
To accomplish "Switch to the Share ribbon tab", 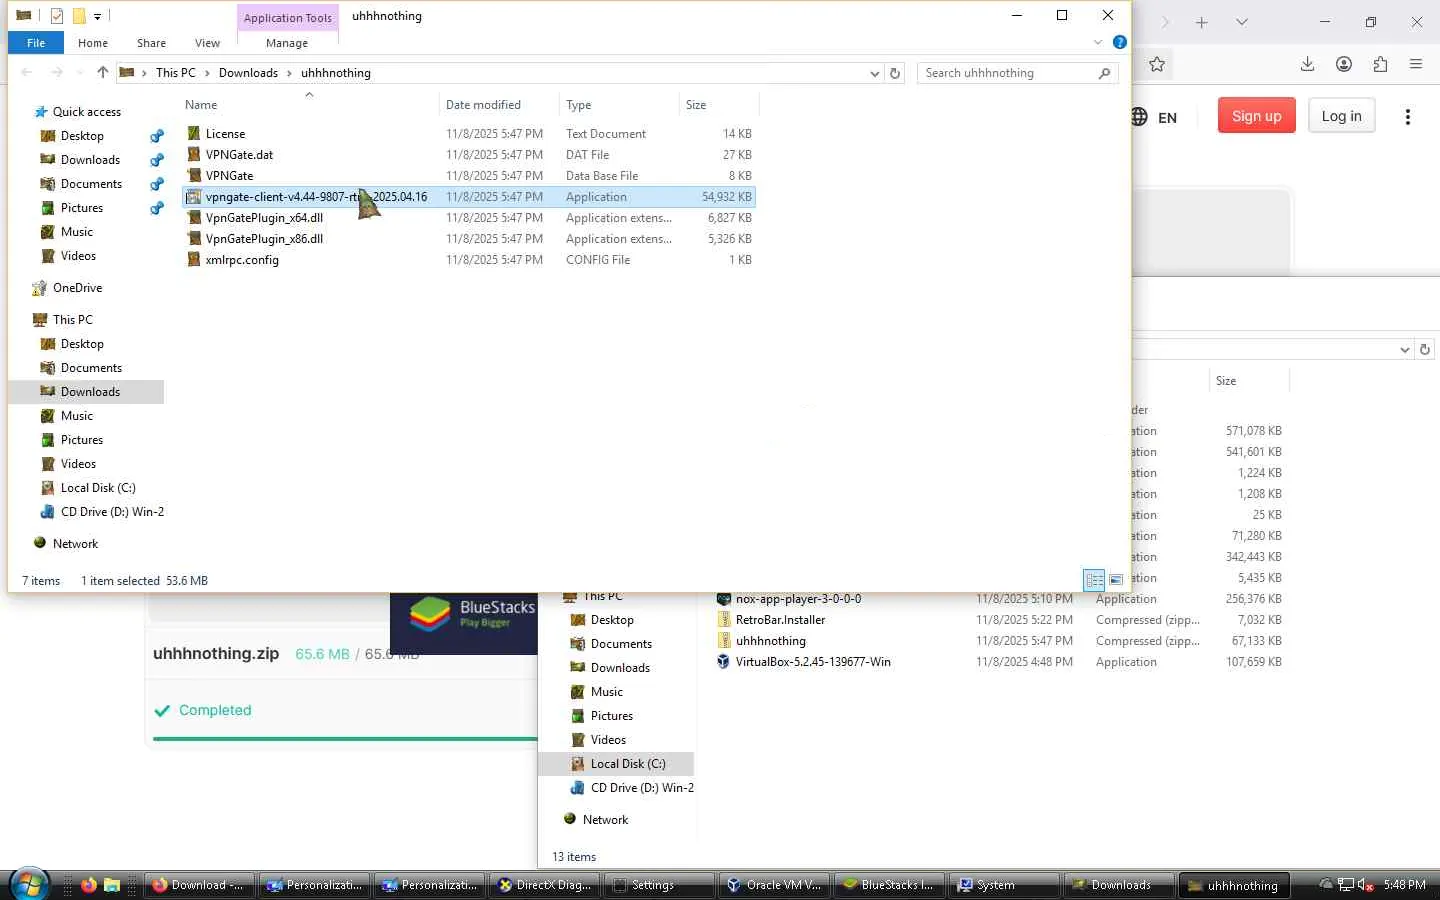I will point(152,43).
